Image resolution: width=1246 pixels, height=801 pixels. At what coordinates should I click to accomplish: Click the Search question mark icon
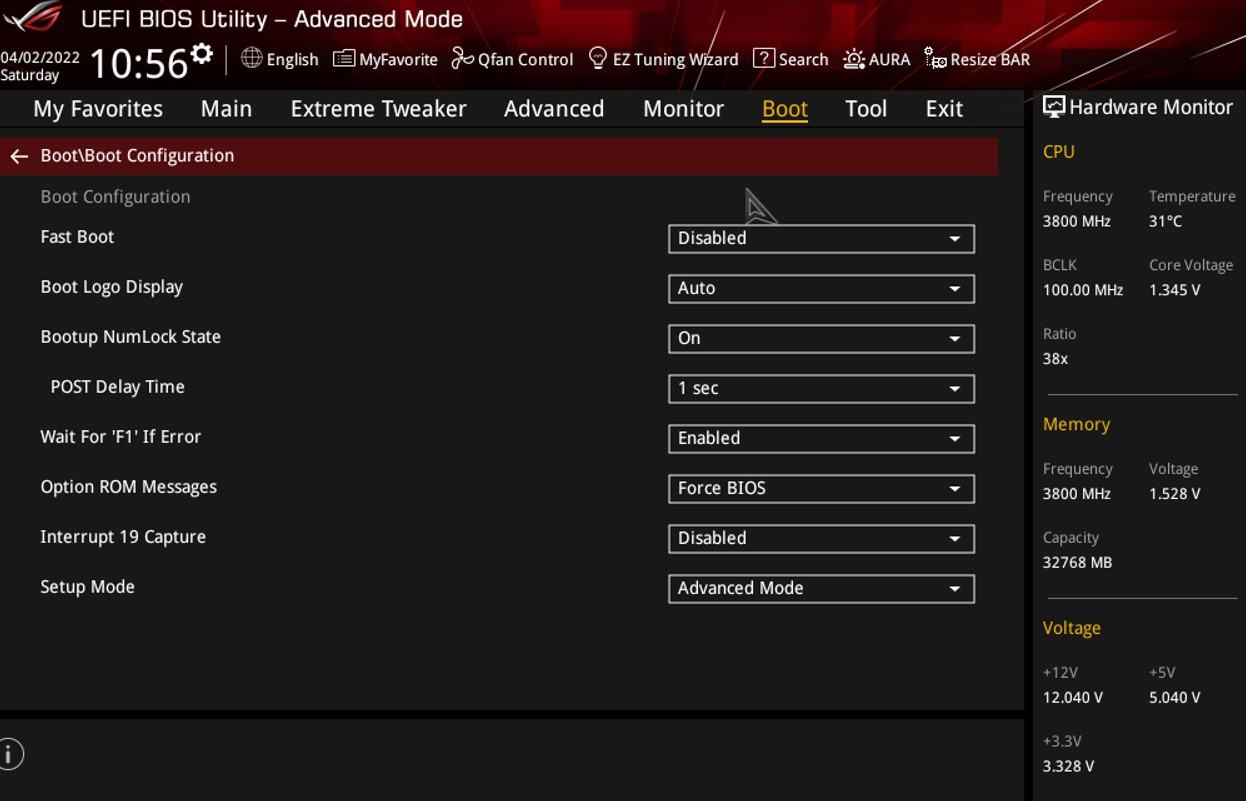764,58
